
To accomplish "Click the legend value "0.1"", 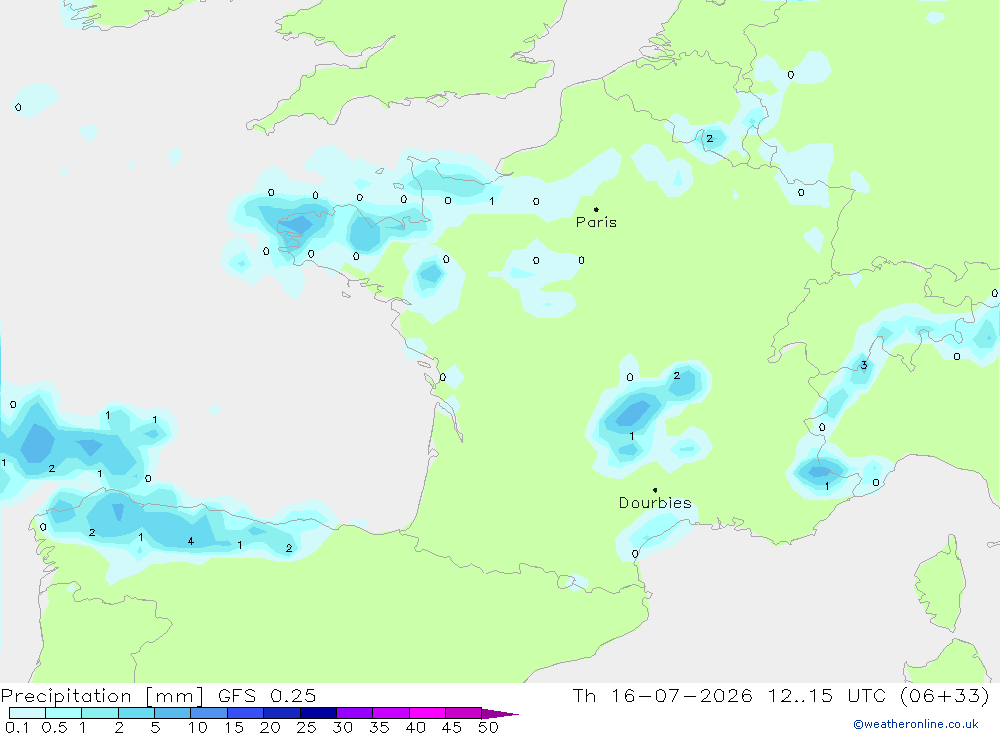I will pyautogui.click(x=17, y=727).
